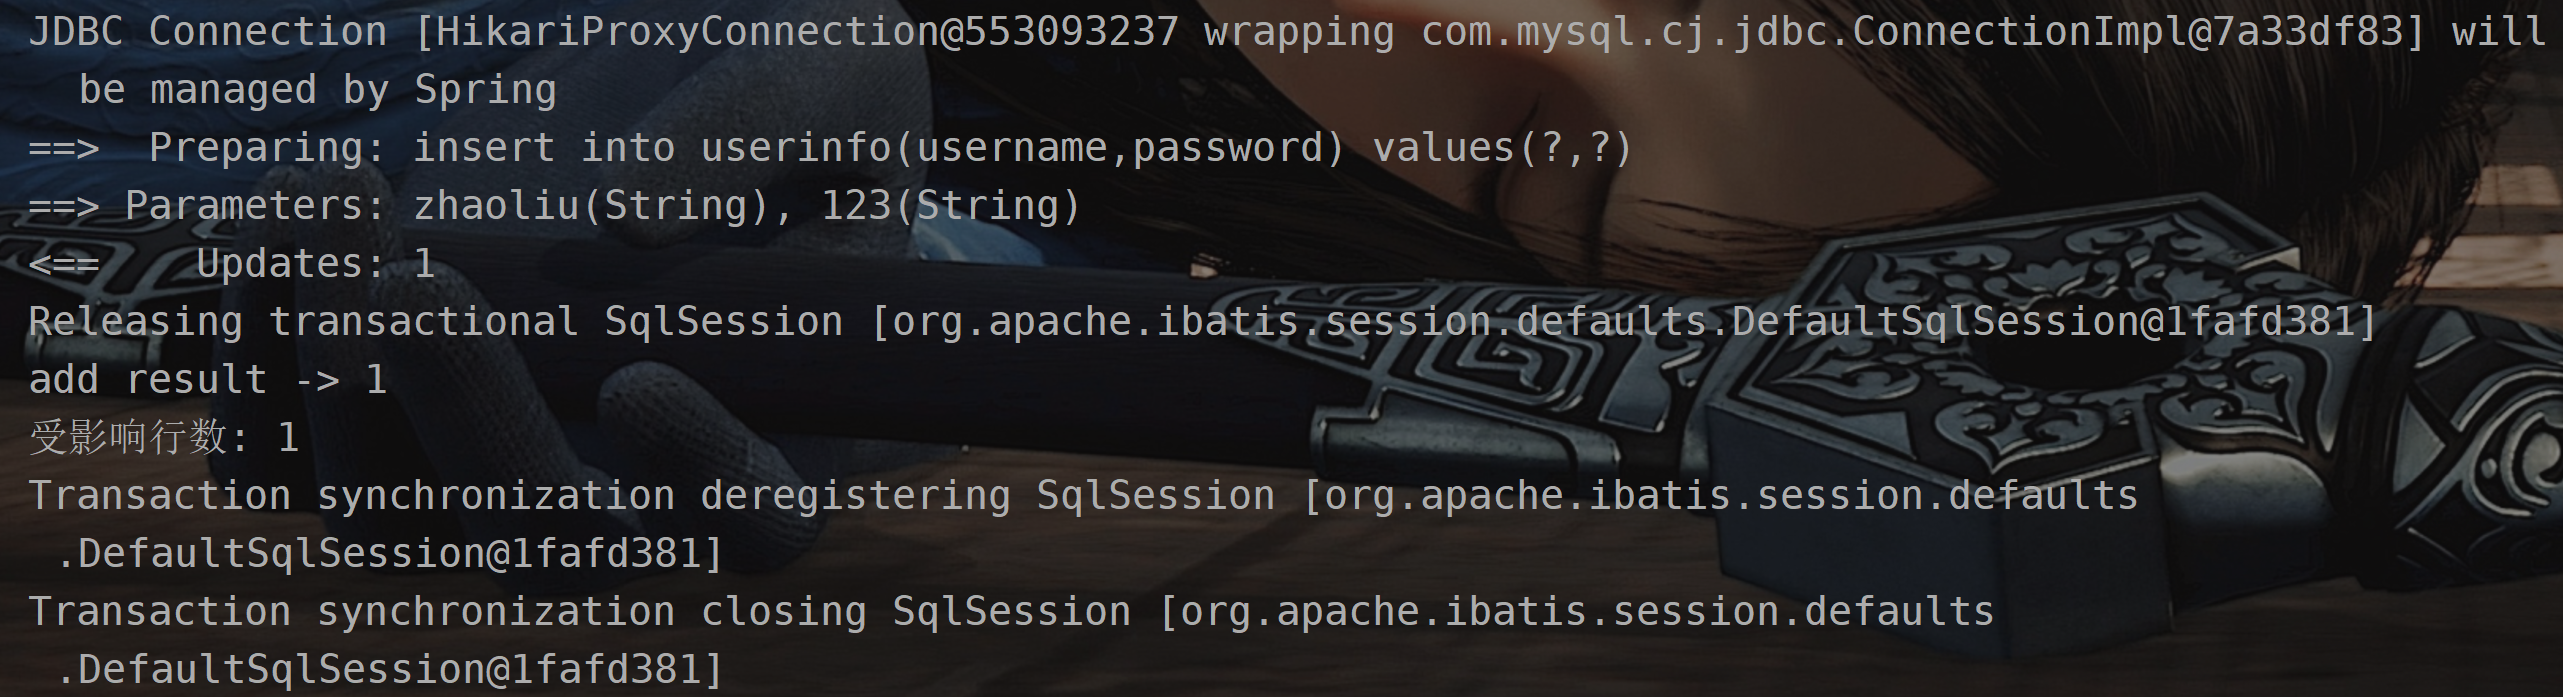Image resolution: width=2563 pixels, height=697 pixels.
Task: Click the 'add result -> 1' output
Action: coord(207,380)
